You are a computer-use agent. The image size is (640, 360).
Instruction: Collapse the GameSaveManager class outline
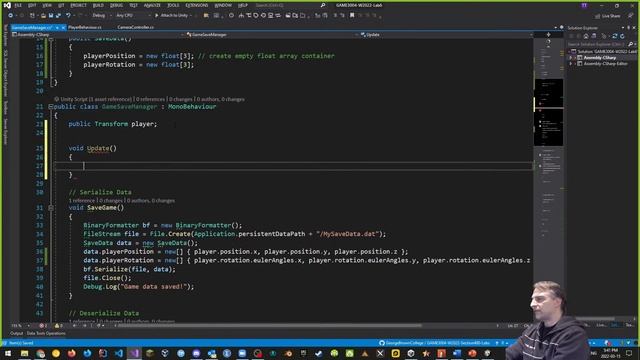(x=51, y=107)
